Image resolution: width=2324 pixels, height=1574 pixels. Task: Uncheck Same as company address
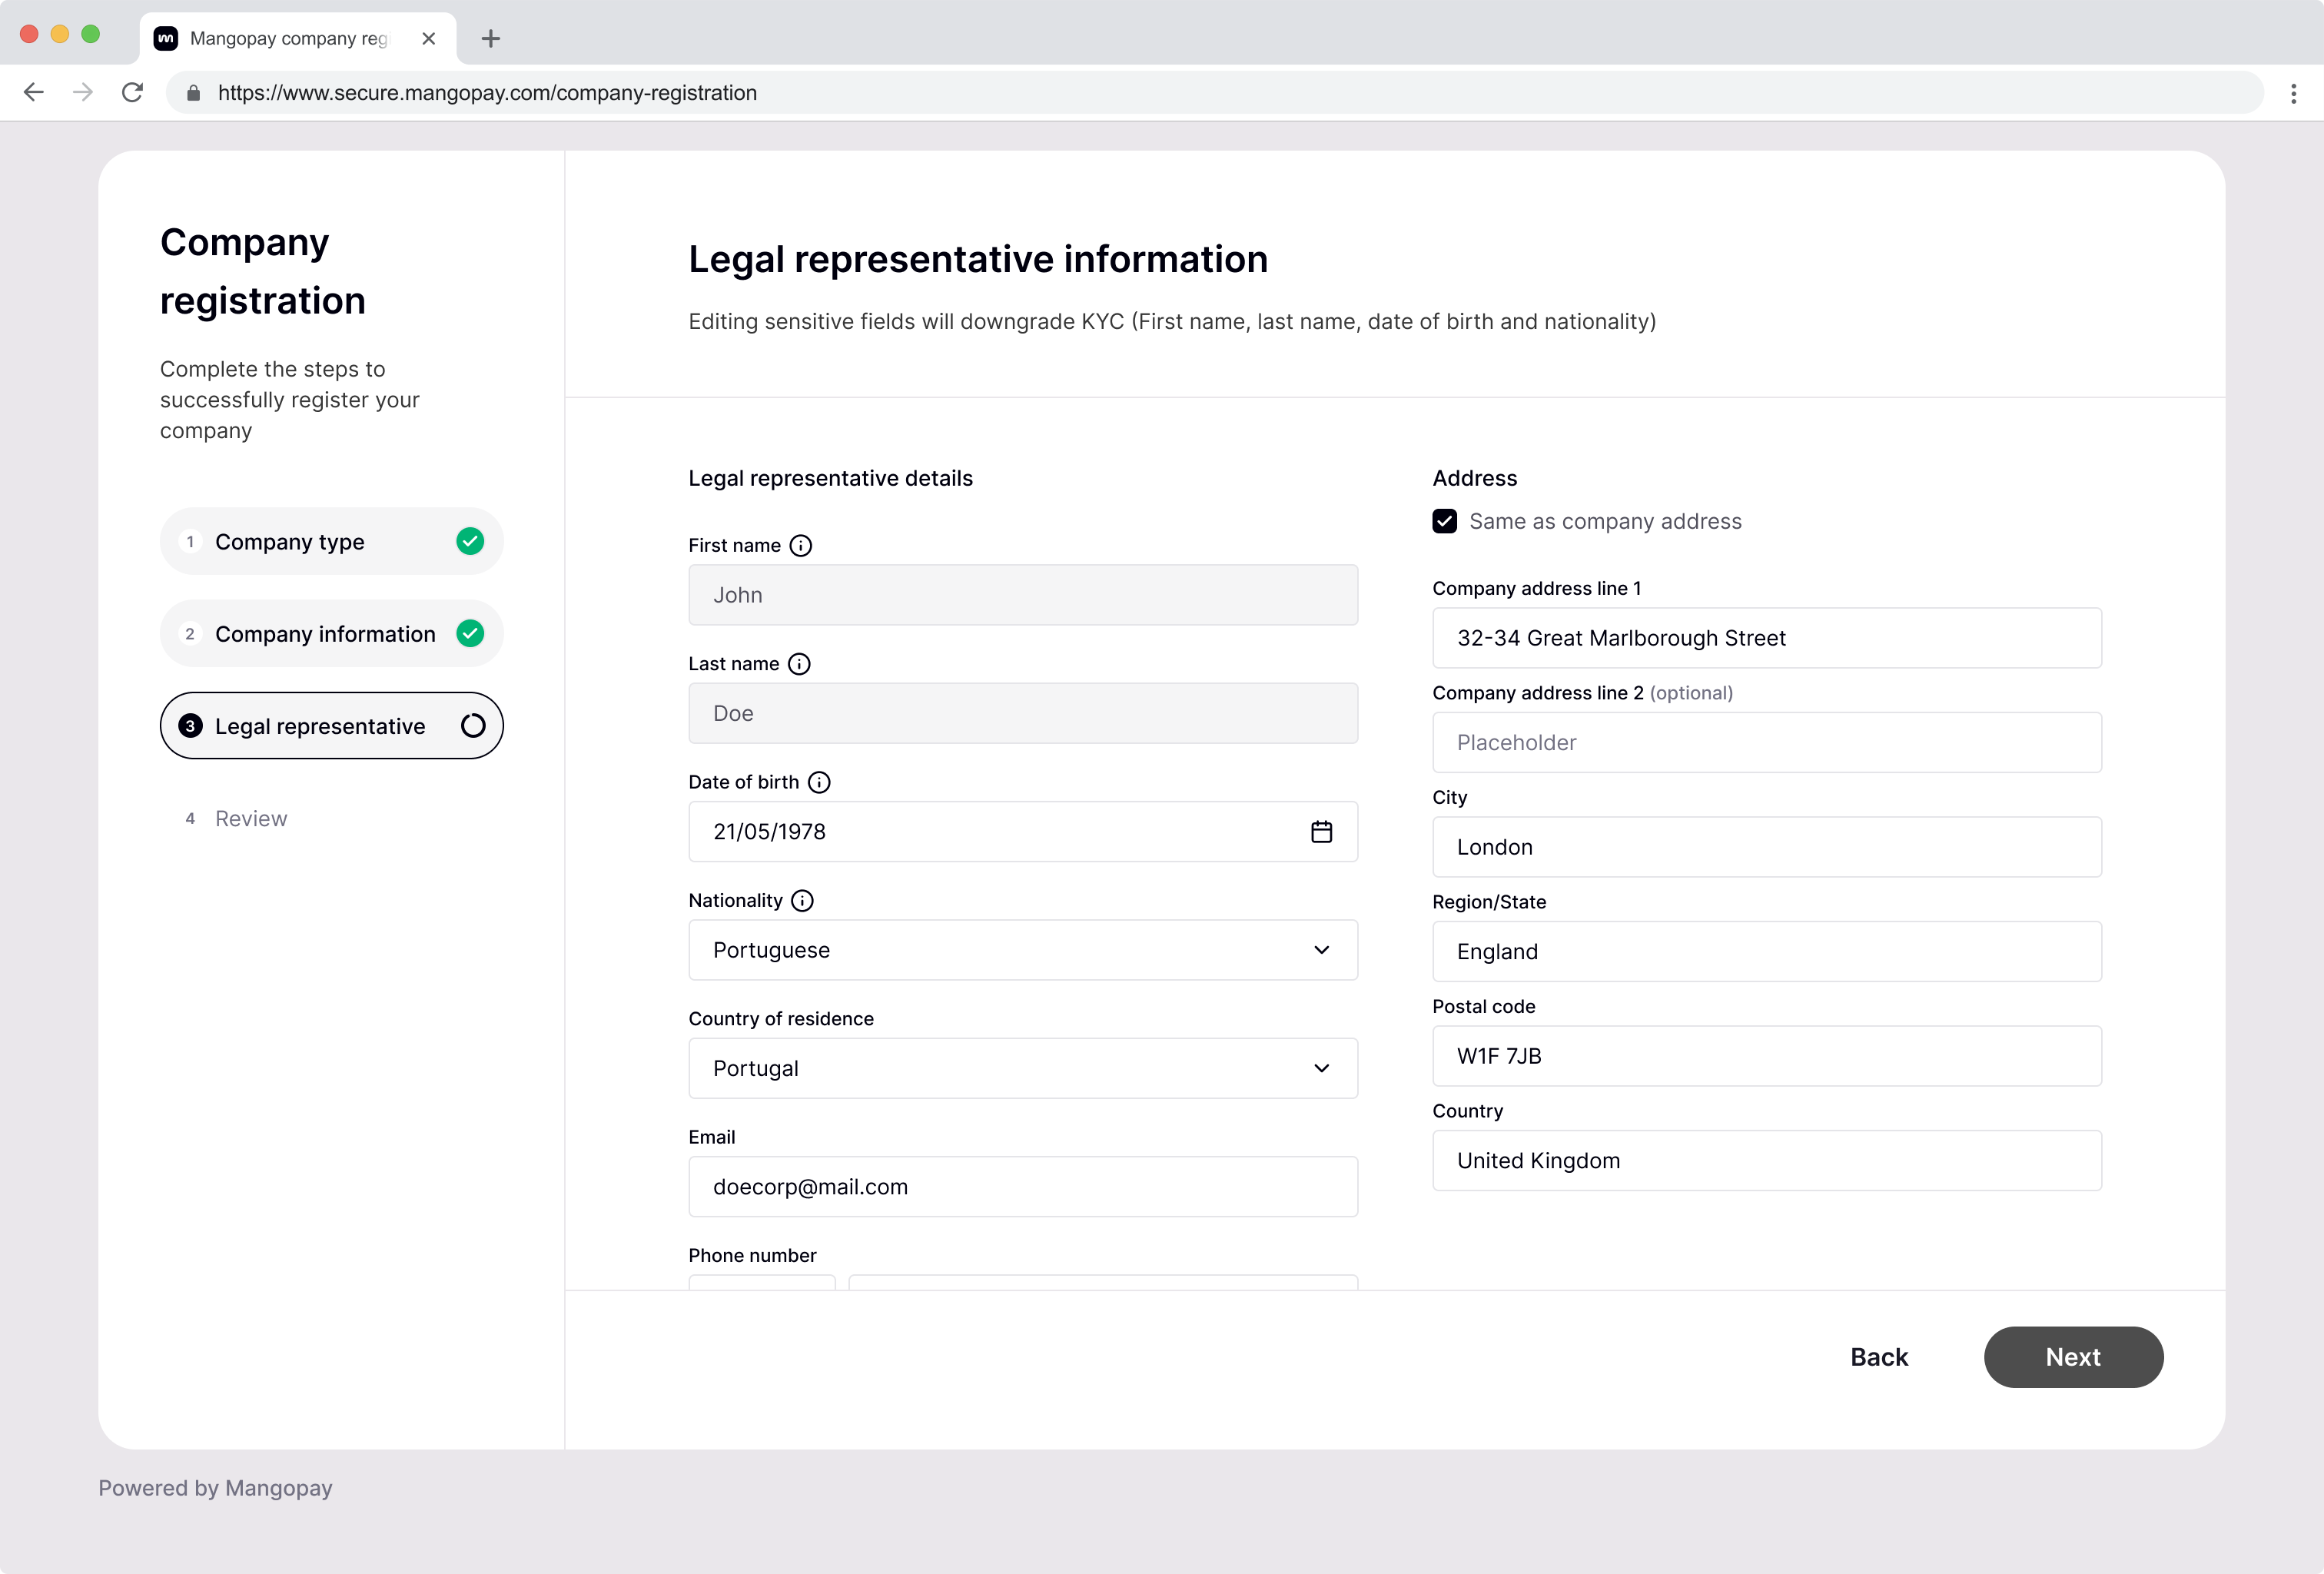pyautogui.click(x=1444, y=521)
